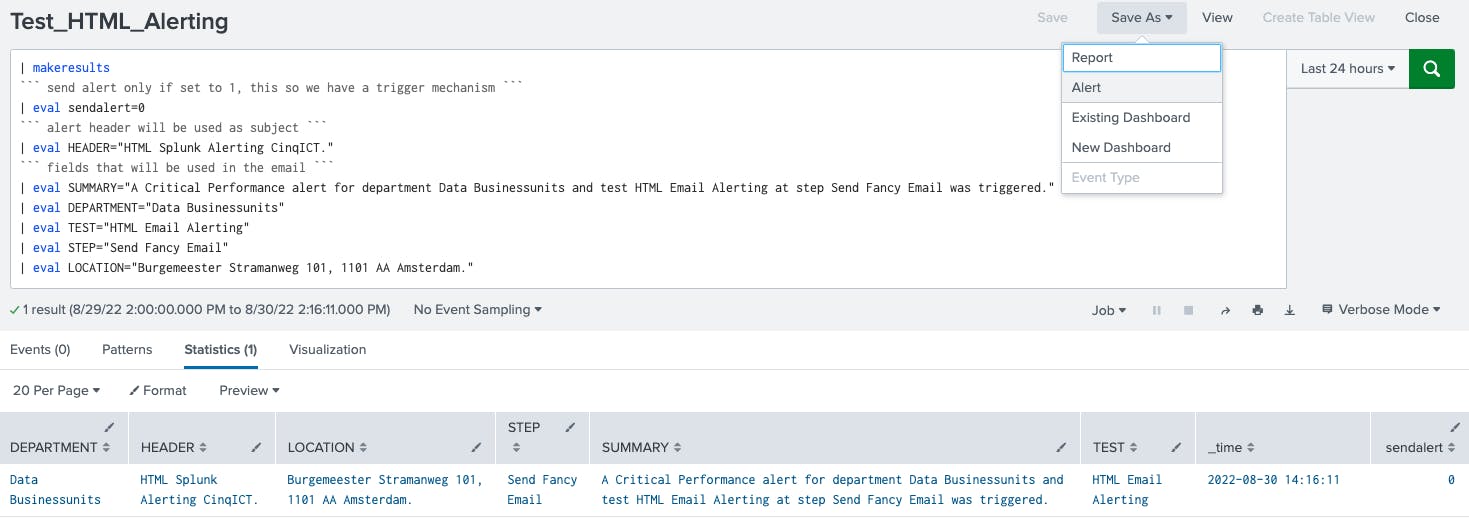The width and height of the screenshot is (1469, 522).
Task: Click the pencil edit icon on HEADER column
Action: [x=257, y=447]
